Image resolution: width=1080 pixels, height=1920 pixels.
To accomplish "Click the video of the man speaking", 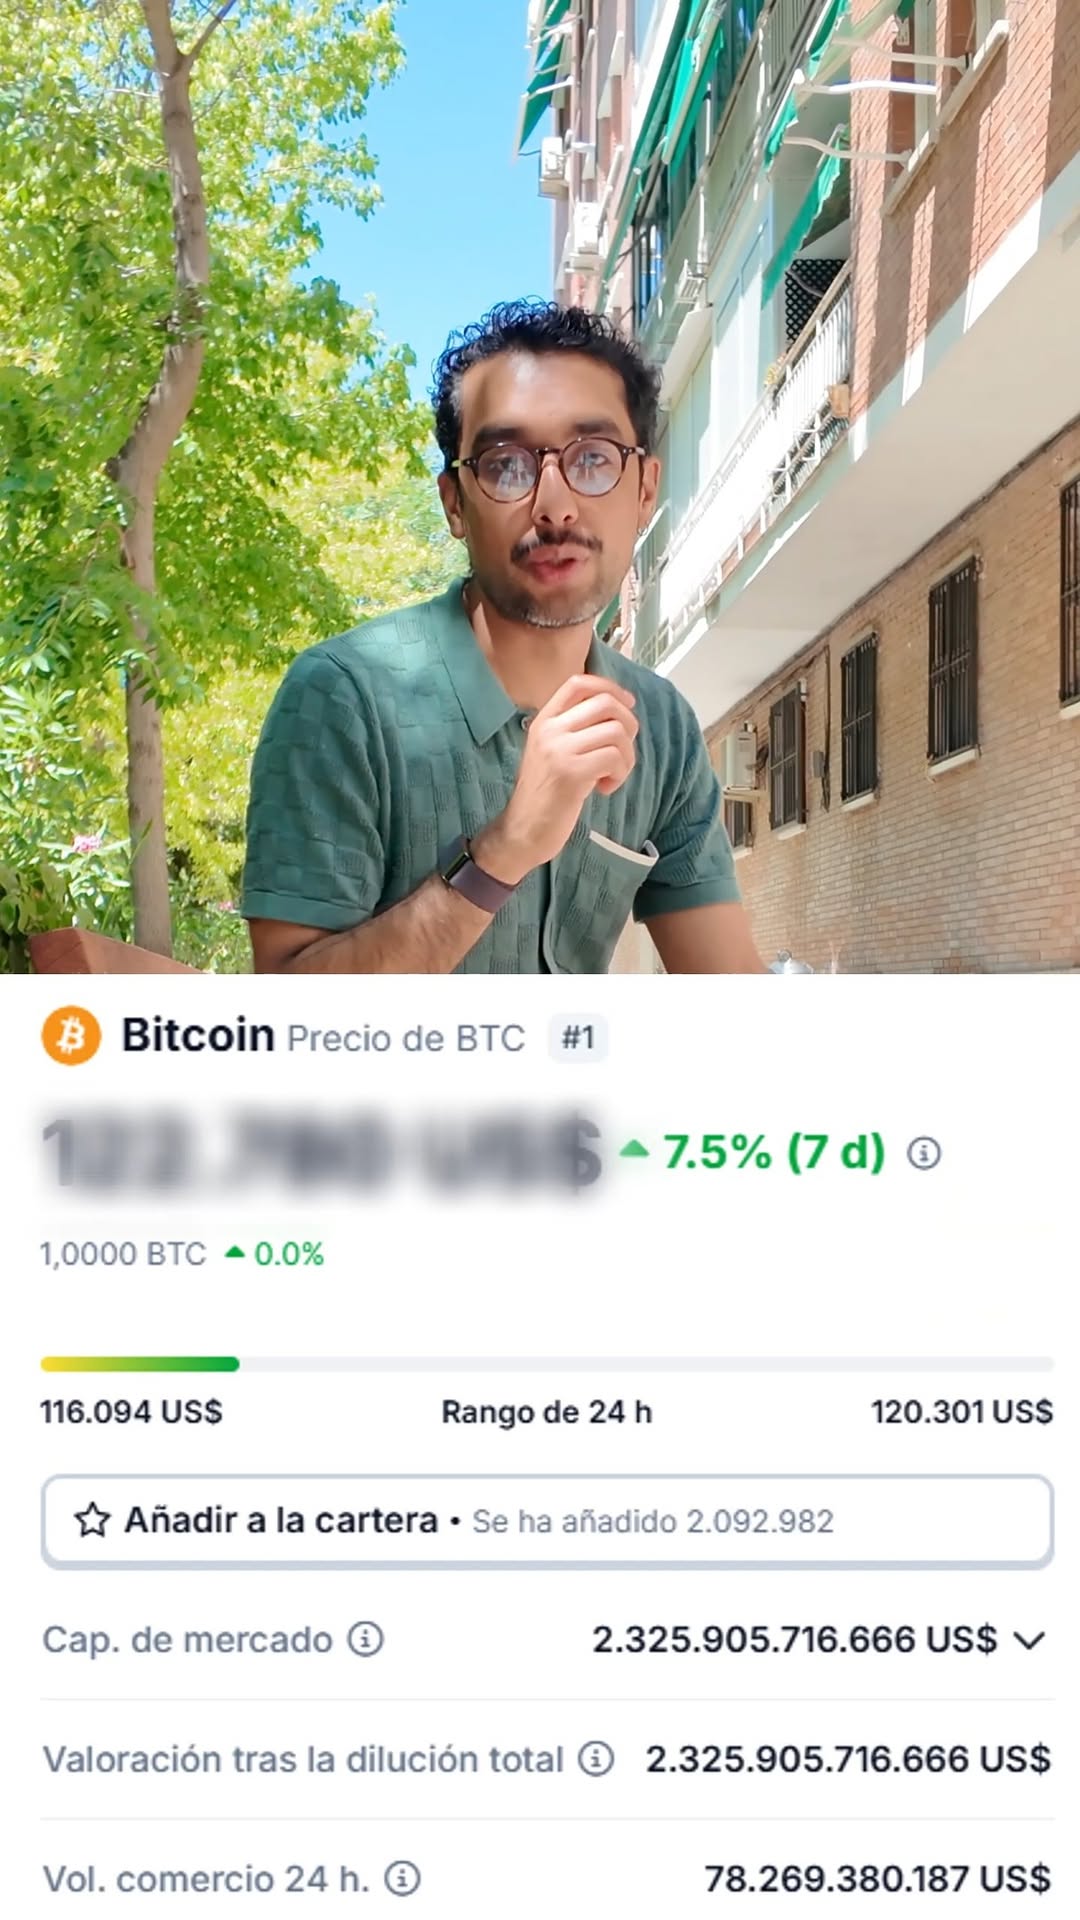I will [x=540, y=487].
